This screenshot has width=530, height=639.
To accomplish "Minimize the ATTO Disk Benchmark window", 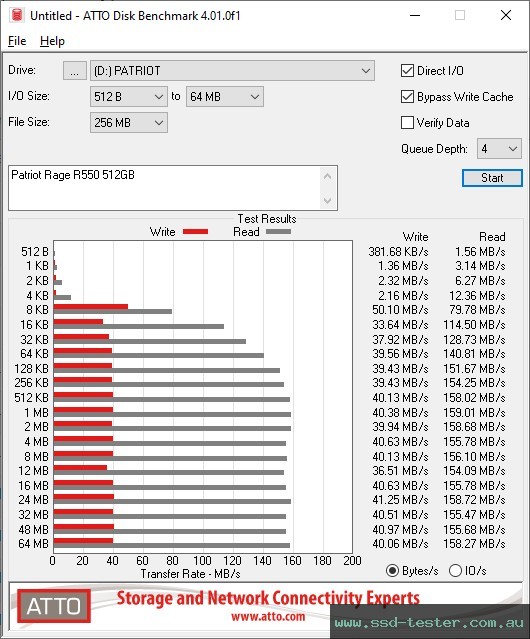I will 415,15.
